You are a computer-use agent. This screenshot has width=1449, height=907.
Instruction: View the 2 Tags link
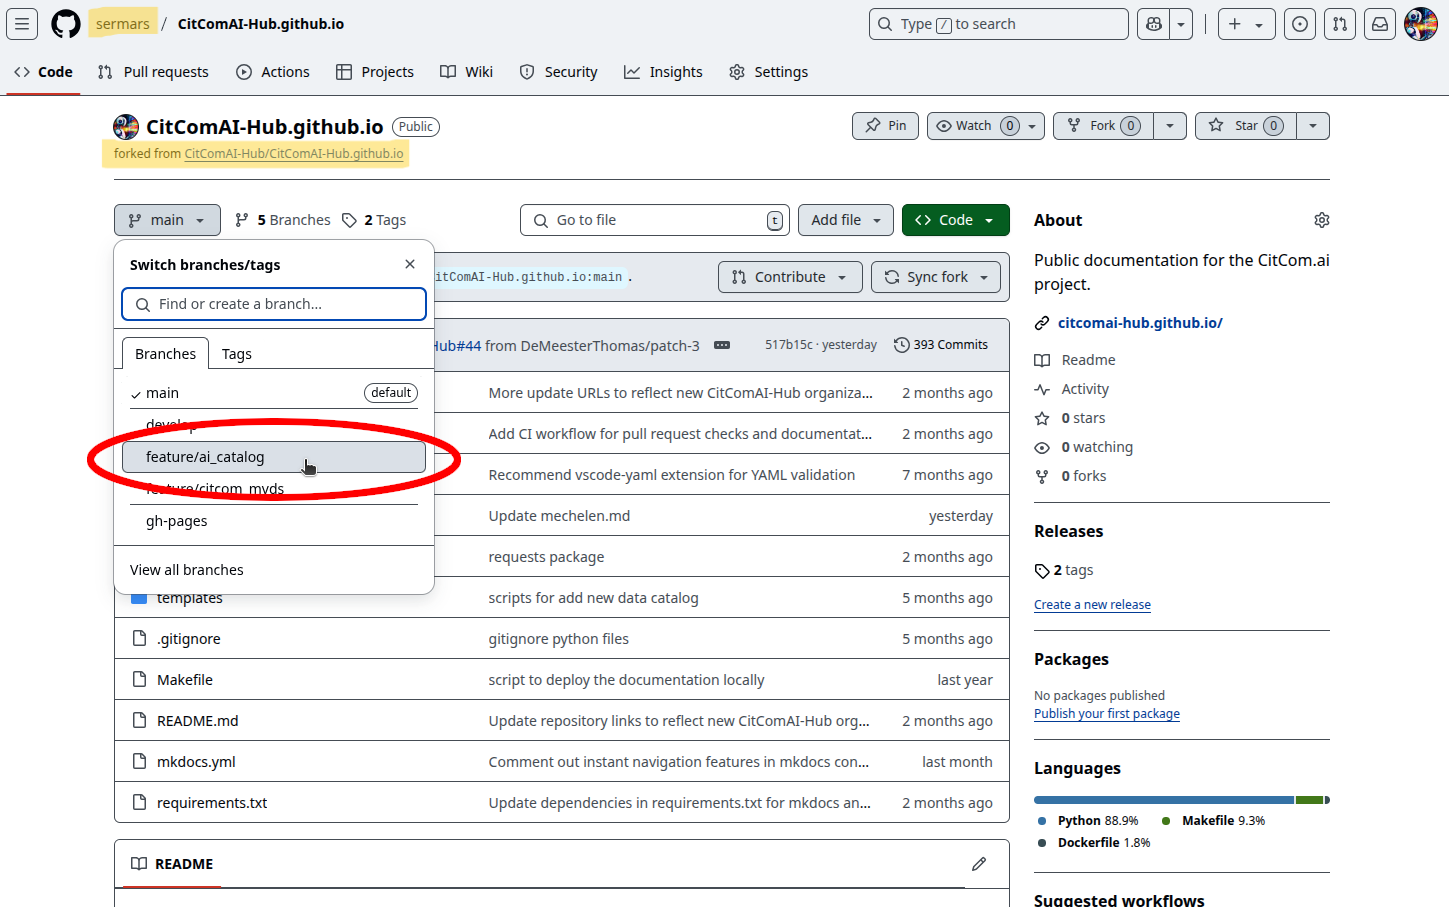tap(374, 220)
